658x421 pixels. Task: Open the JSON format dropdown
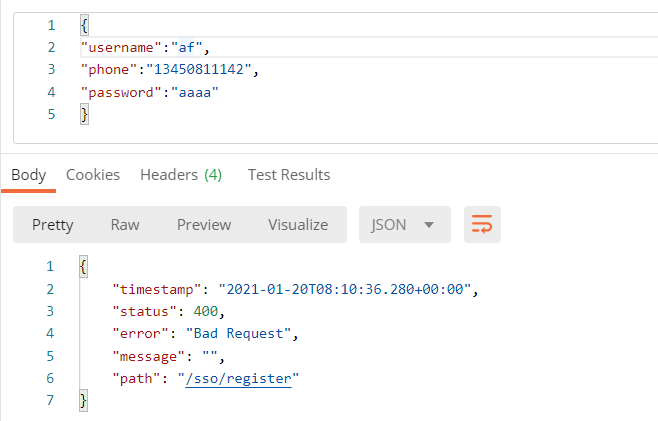coord(404,225)
